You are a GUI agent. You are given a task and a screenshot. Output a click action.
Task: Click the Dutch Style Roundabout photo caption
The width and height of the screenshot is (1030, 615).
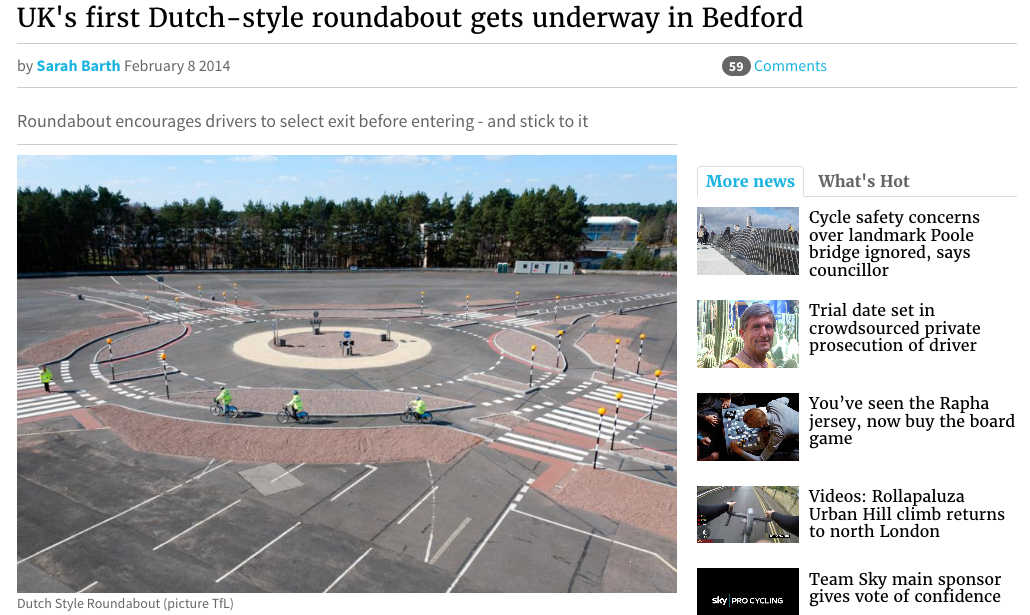[125, 604]
